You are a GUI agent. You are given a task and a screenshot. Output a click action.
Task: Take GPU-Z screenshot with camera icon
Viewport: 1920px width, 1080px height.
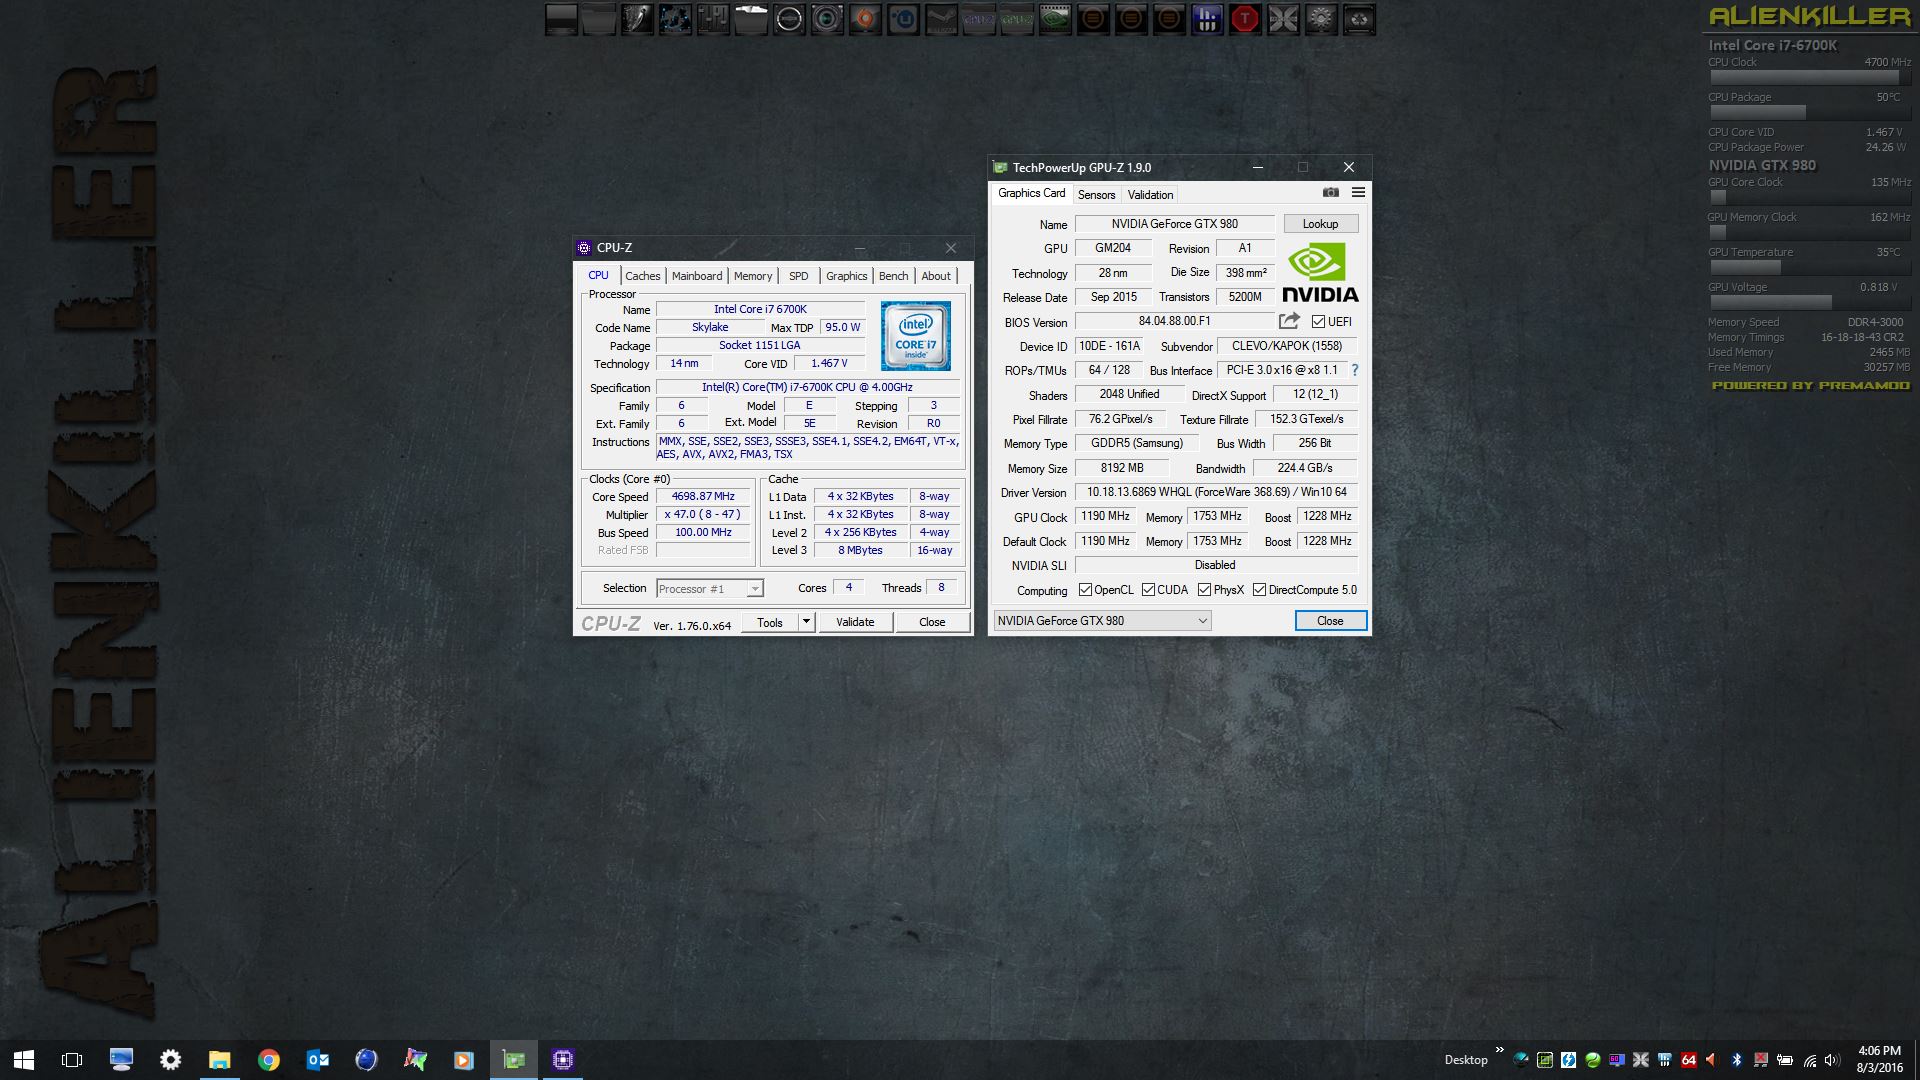tap(1330, 192)
